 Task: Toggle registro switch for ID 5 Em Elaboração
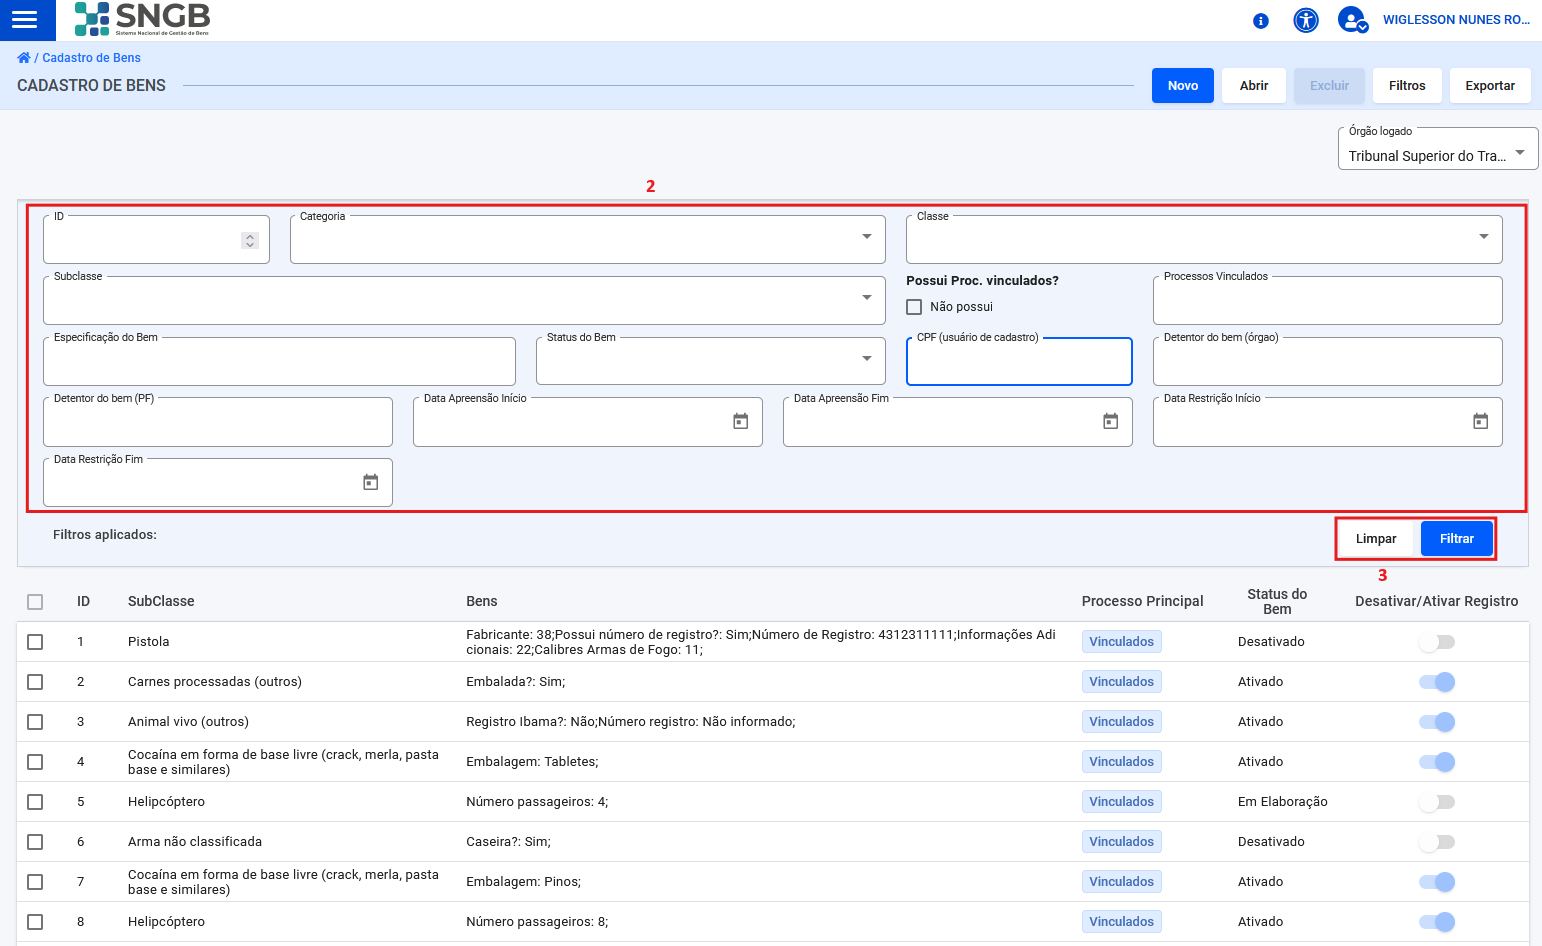click(x=1437, y=802)
